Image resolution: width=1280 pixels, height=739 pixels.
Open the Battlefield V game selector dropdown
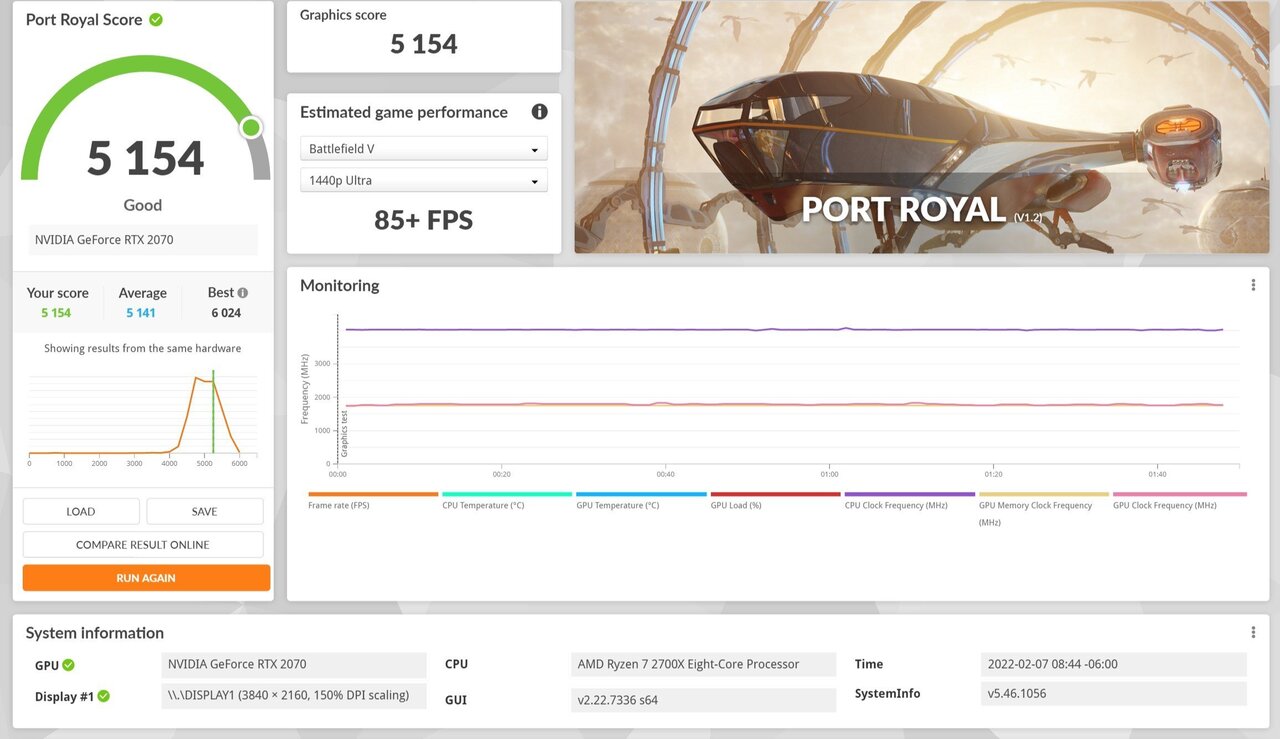[x=423, y=147]
